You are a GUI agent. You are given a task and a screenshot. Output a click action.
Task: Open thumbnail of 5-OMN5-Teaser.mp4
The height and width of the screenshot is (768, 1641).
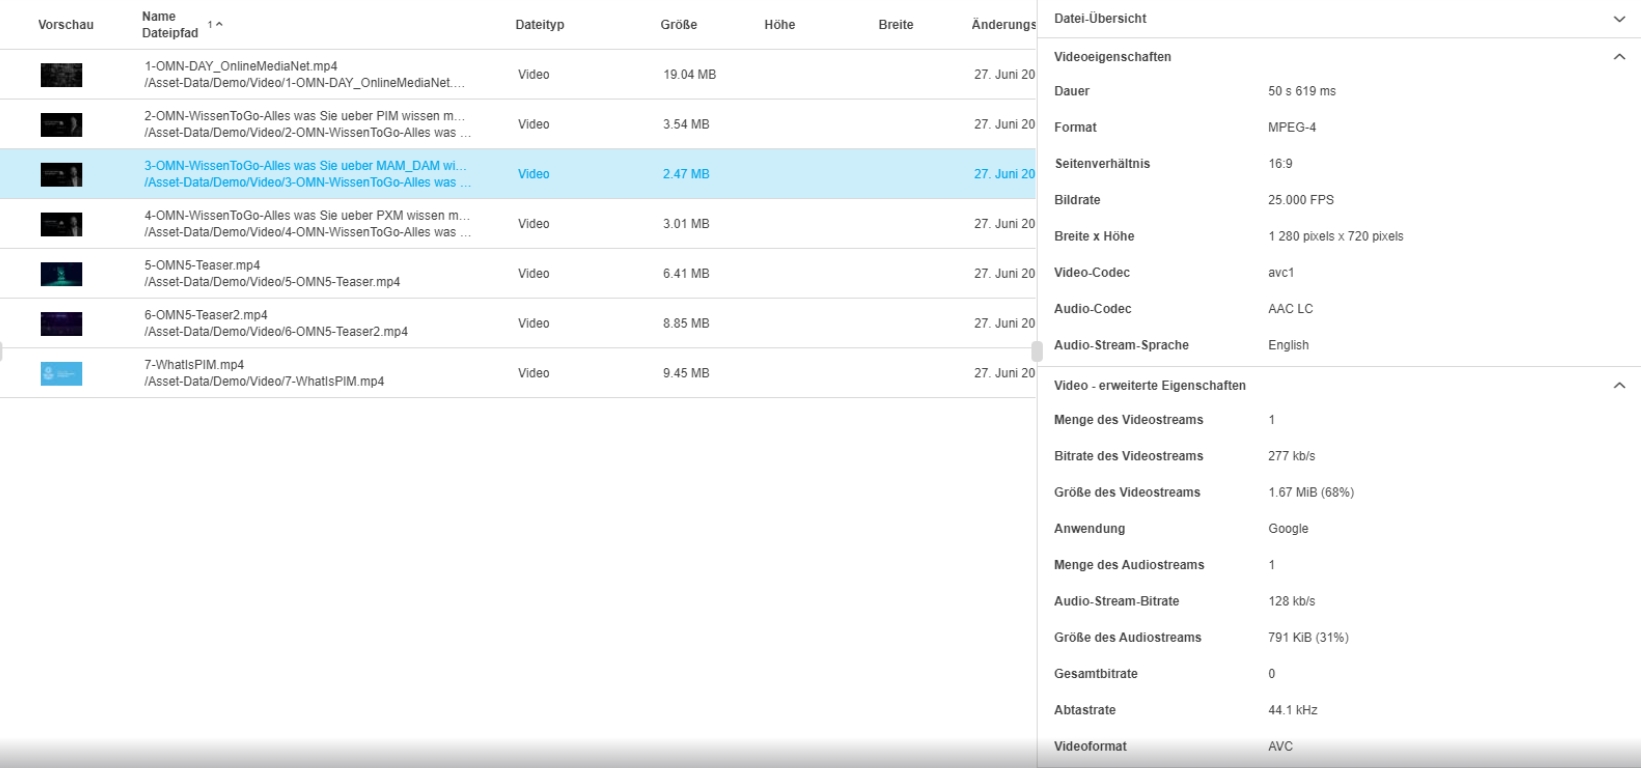tap(61, 274)
